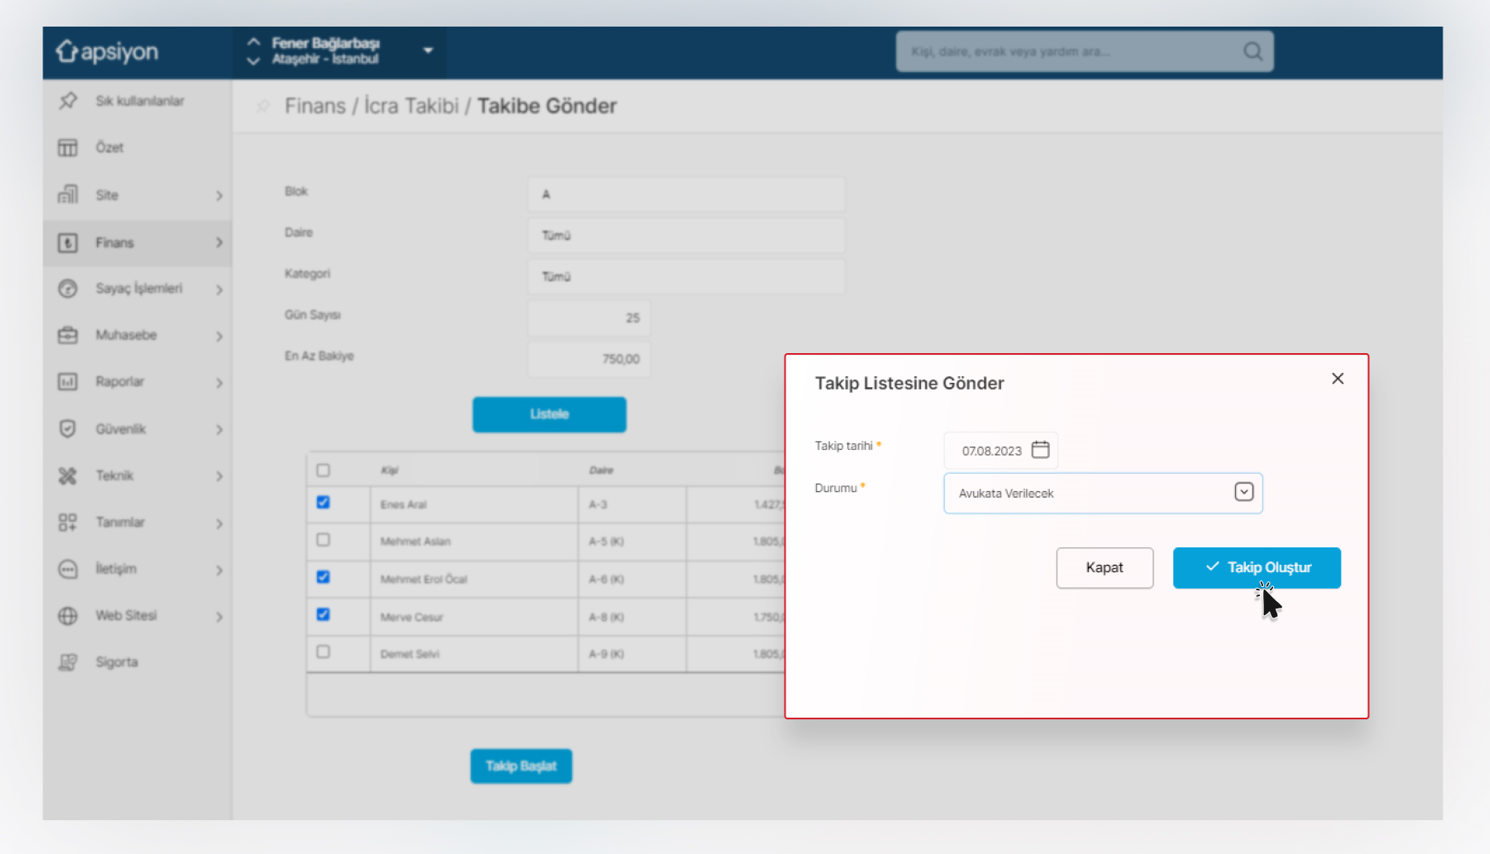The width and height of the screenshot is (1490, 854).
Task: Click the Sigorta icon in sidebar
Action: pos(67,662)
